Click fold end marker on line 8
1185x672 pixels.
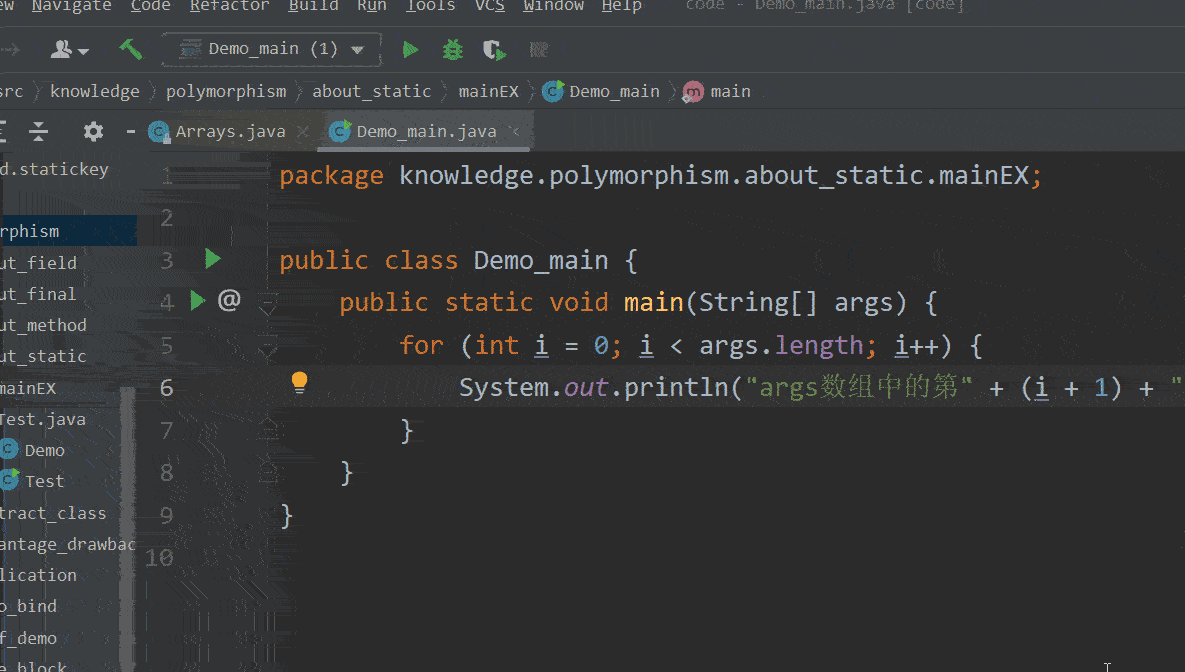[x=268, y=473]
